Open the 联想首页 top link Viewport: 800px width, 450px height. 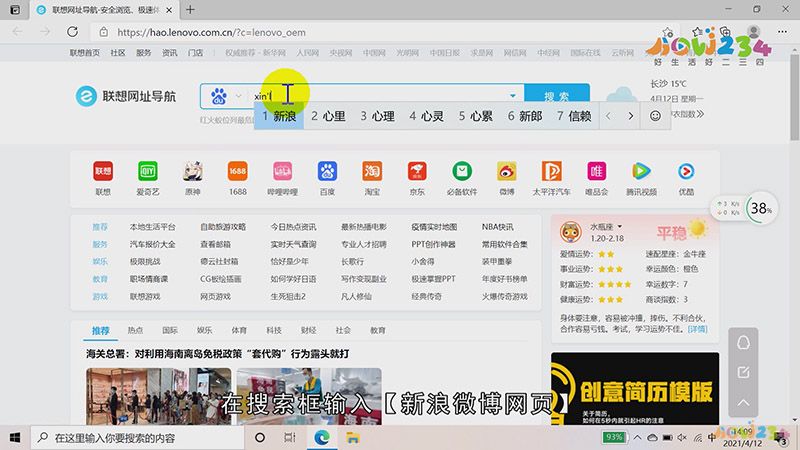(85, 53)
